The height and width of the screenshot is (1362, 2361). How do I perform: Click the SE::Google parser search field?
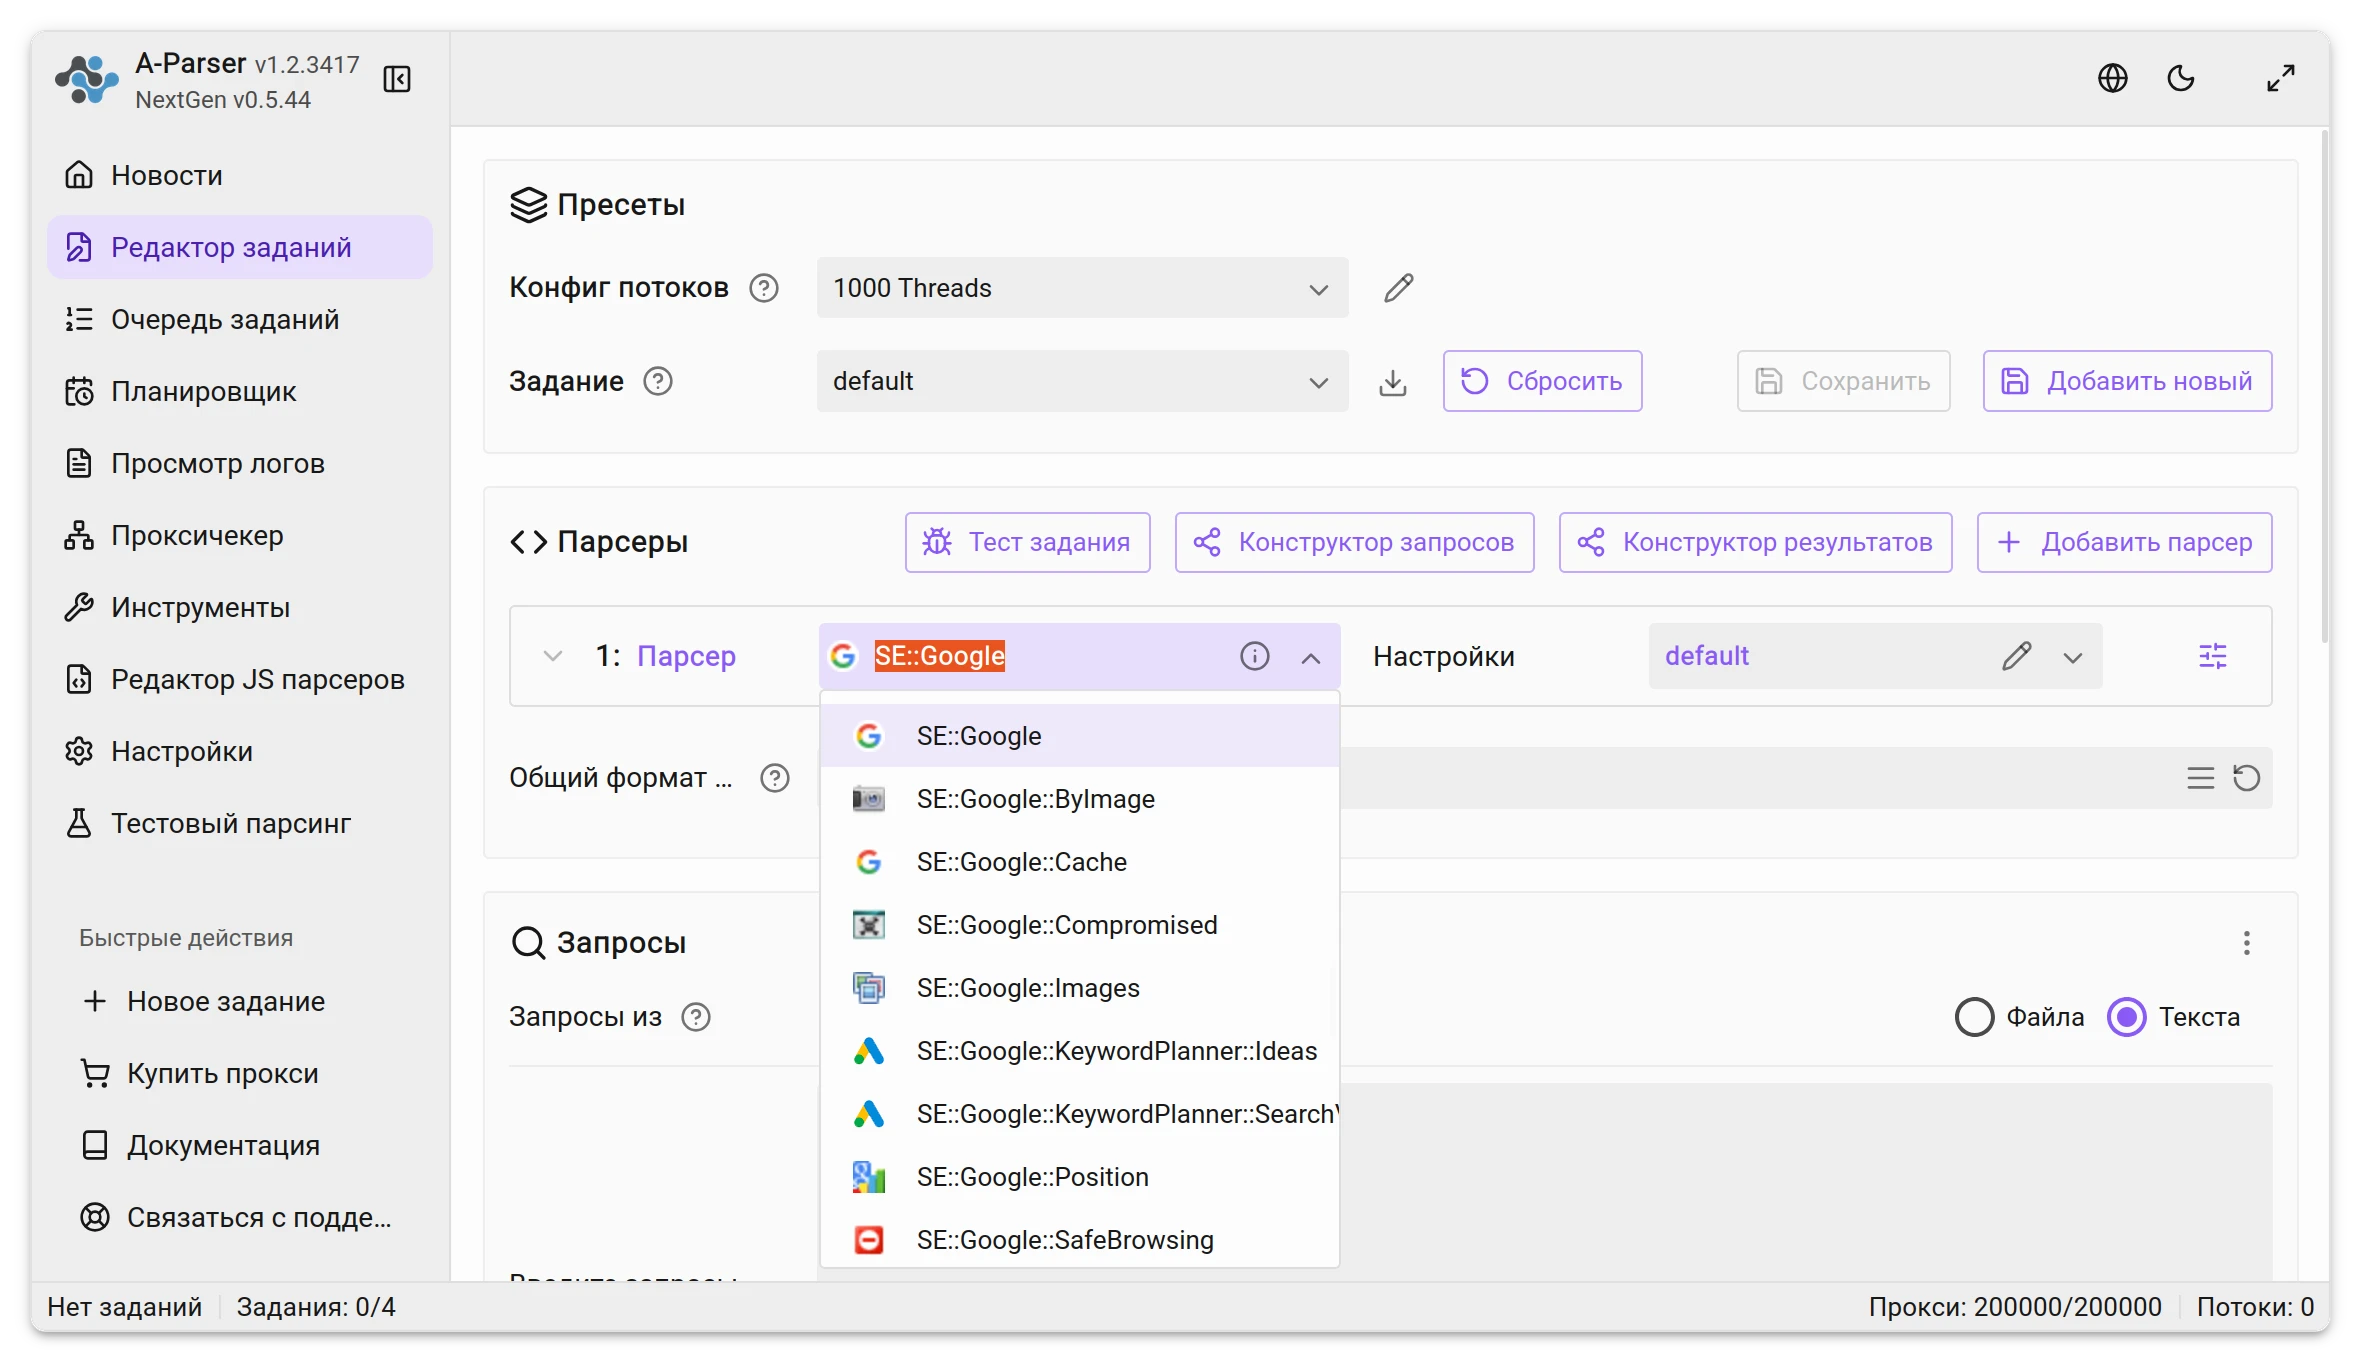(x=1049, y=656)
